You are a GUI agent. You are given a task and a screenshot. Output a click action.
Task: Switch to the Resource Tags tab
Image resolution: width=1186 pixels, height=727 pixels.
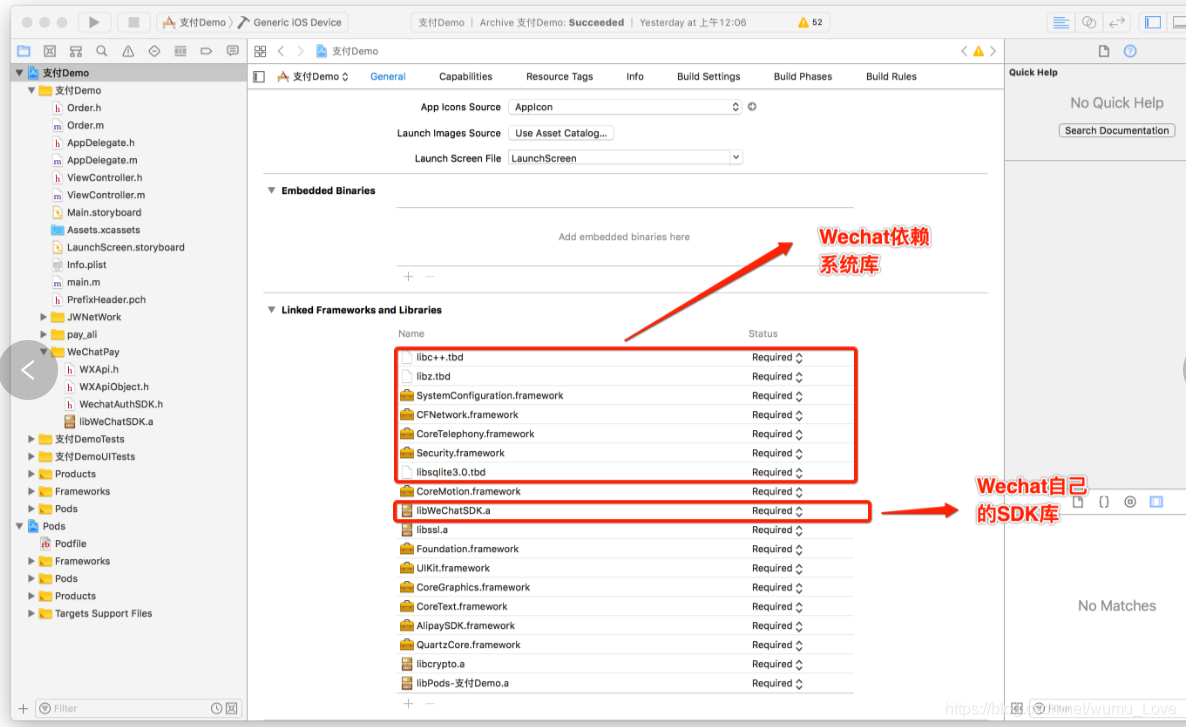[x=559, y=76]
